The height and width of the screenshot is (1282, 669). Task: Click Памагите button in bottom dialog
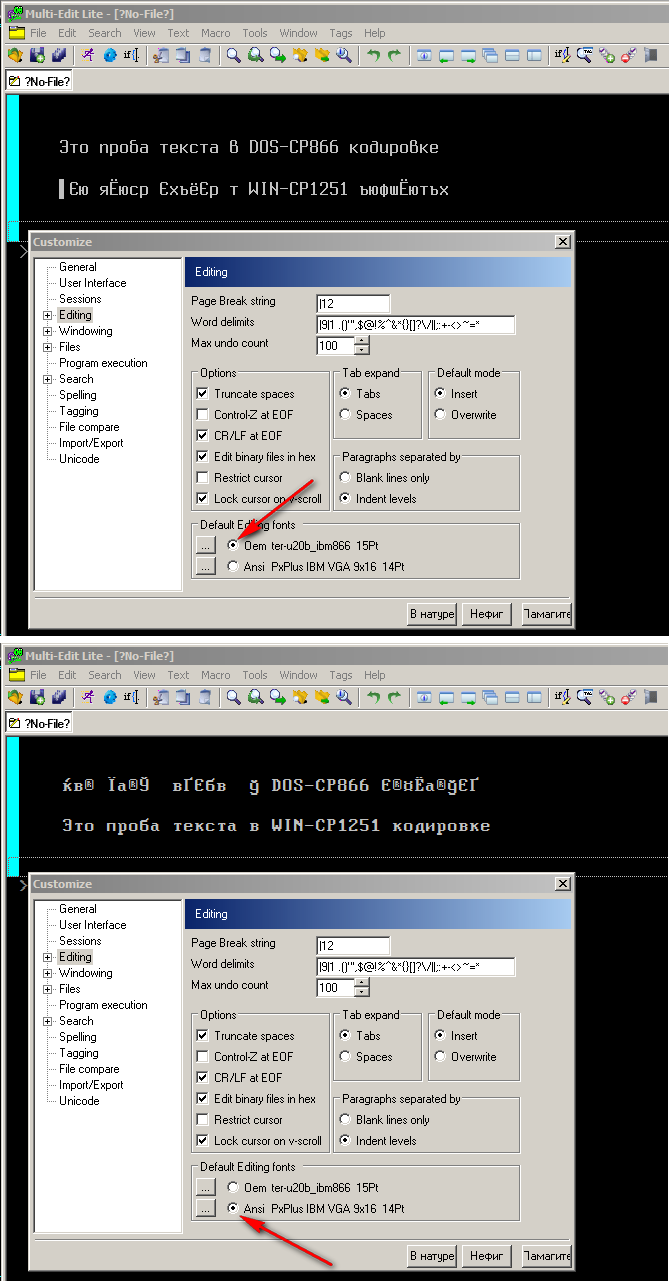click(x=546, y=1255)
